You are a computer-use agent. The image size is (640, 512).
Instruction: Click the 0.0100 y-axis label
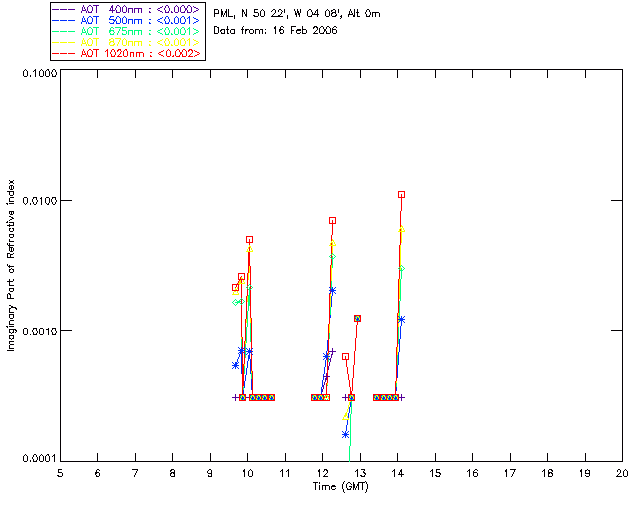coord(40,200)
